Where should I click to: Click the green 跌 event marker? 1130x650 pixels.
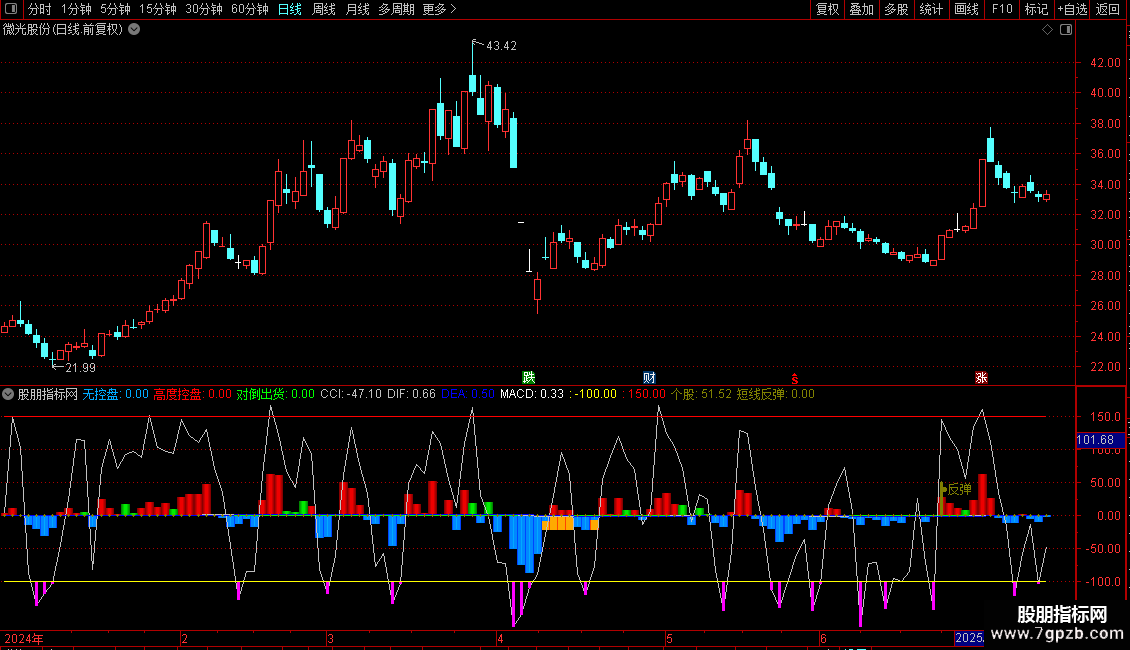pyautogui.click(x=529, y=378)
